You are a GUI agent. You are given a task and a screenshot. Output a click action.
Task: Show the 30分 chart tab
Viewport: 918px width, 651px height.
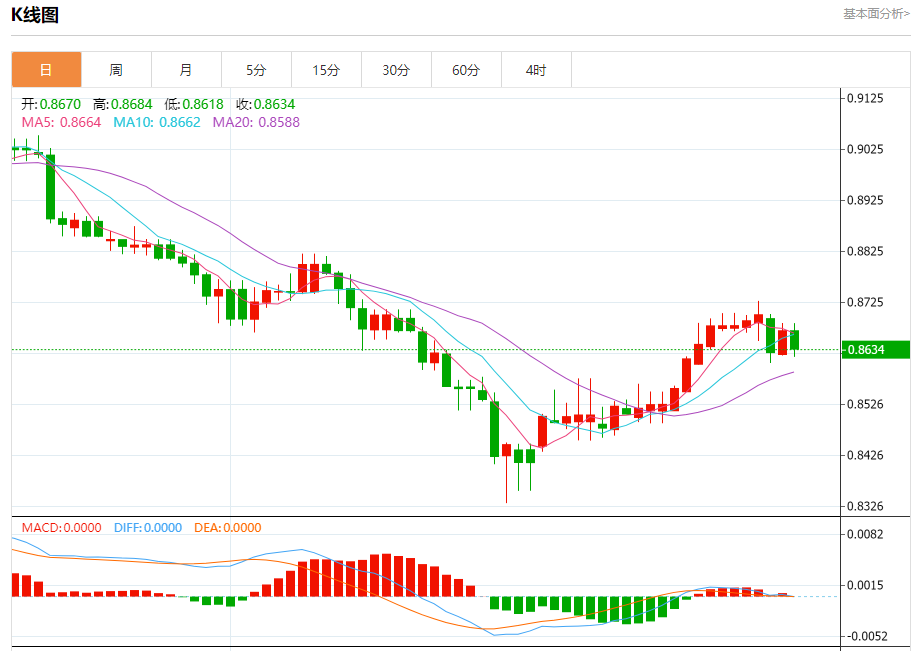pos(396,70)
